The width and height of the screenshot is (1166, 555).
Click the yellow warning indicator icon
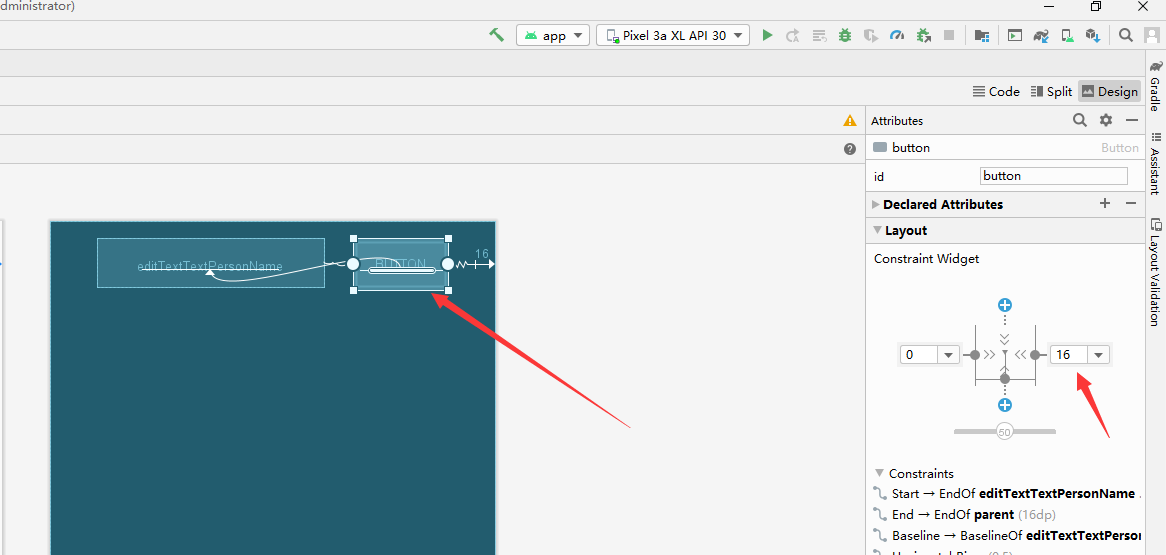click(x=850, y=120)
